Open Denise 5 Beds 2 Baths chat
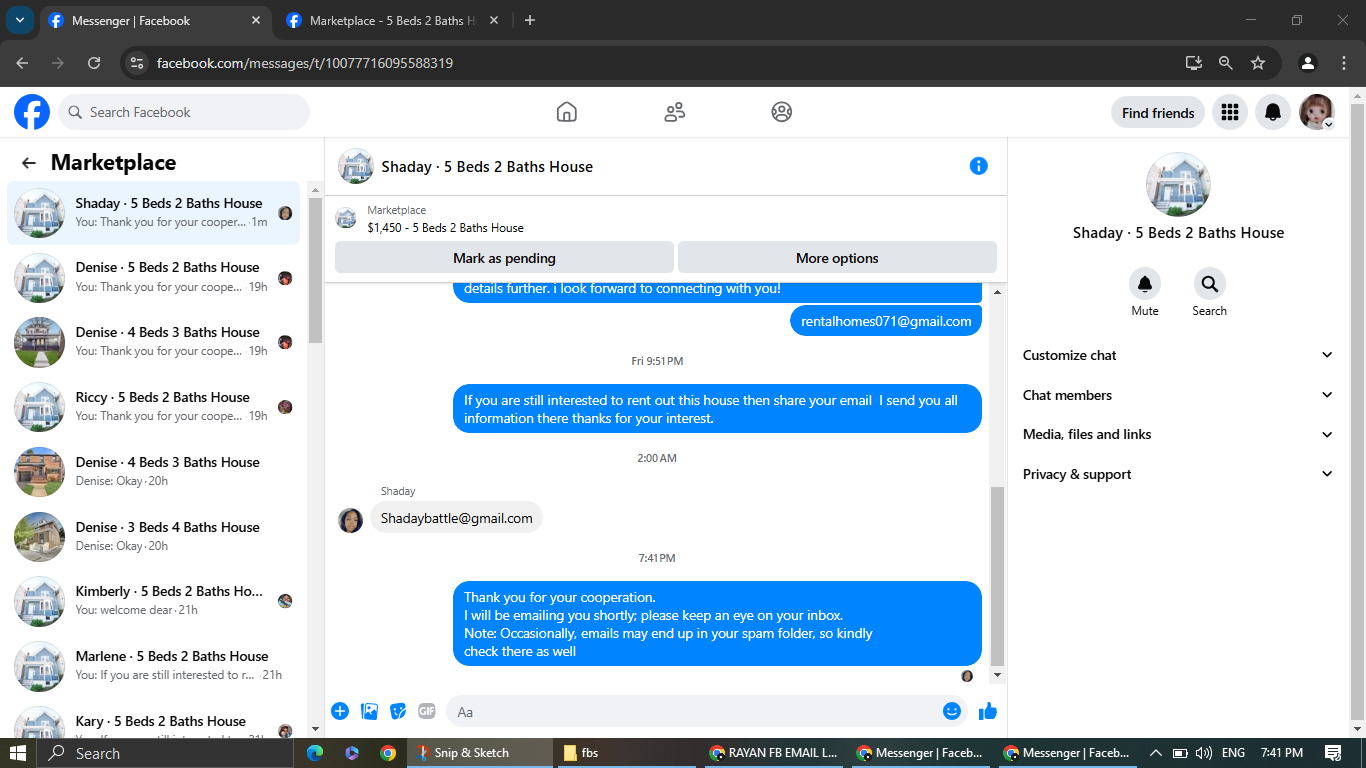The height and width of the screenshot is (768, 1366). point(153,277)
